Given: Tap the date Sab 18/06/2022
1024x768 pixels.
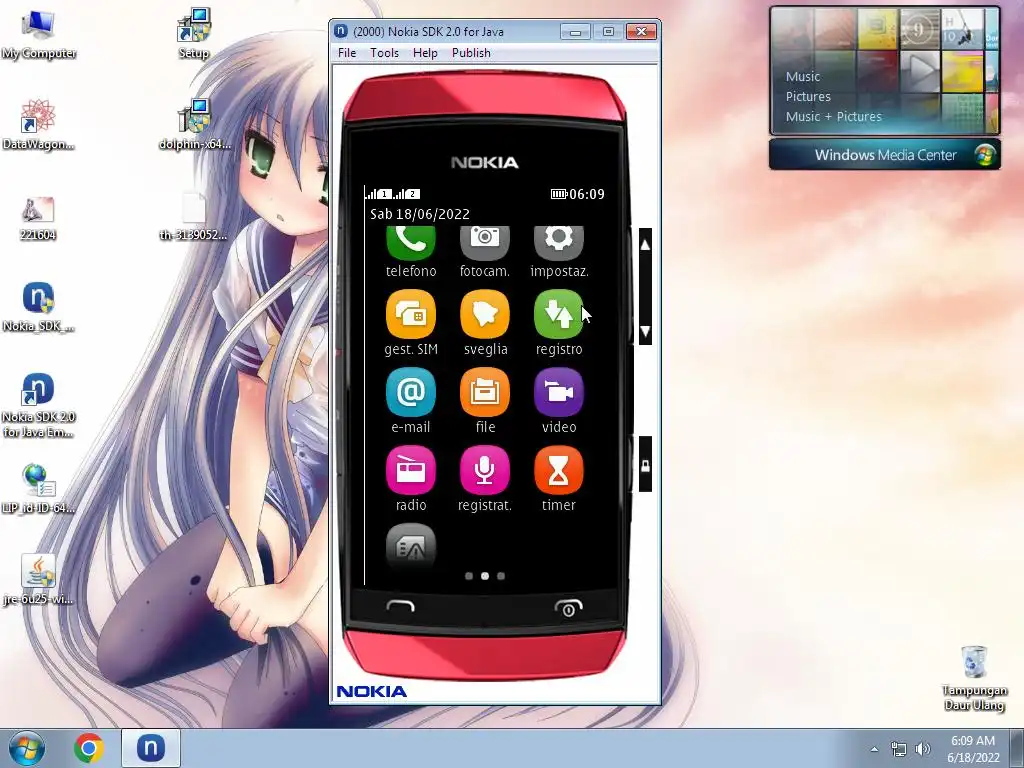Looking at the screenshot, I should click(420, 214).
